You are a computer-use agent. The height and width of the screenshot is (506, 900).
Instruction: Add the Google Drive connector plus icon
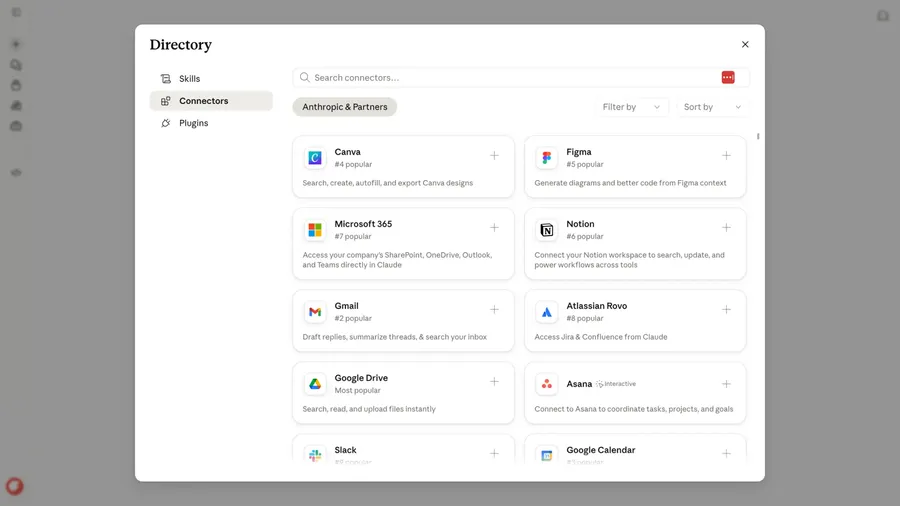494,382
